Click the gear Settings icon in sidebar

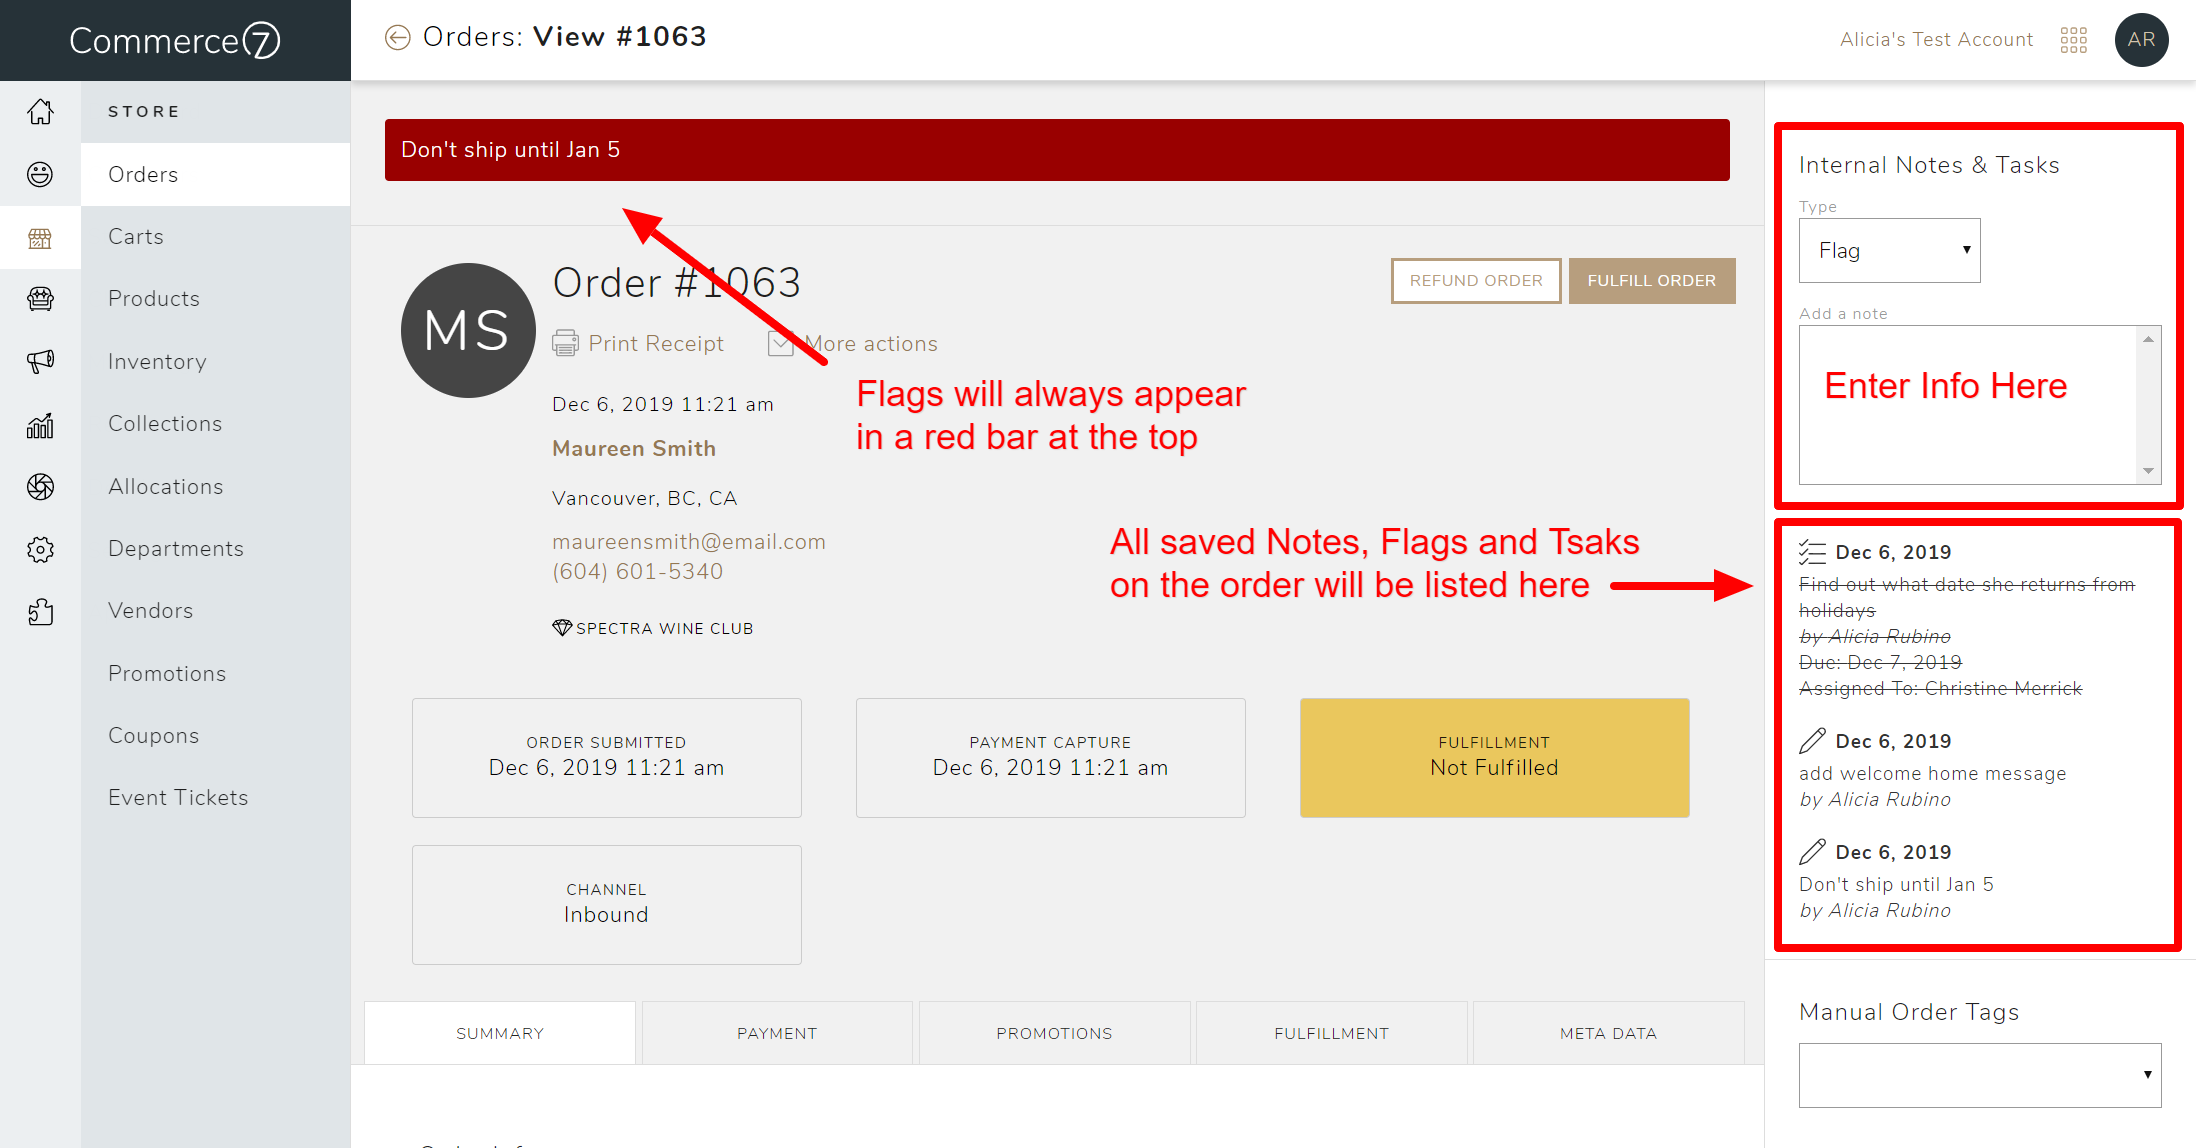tap(40, 549)
